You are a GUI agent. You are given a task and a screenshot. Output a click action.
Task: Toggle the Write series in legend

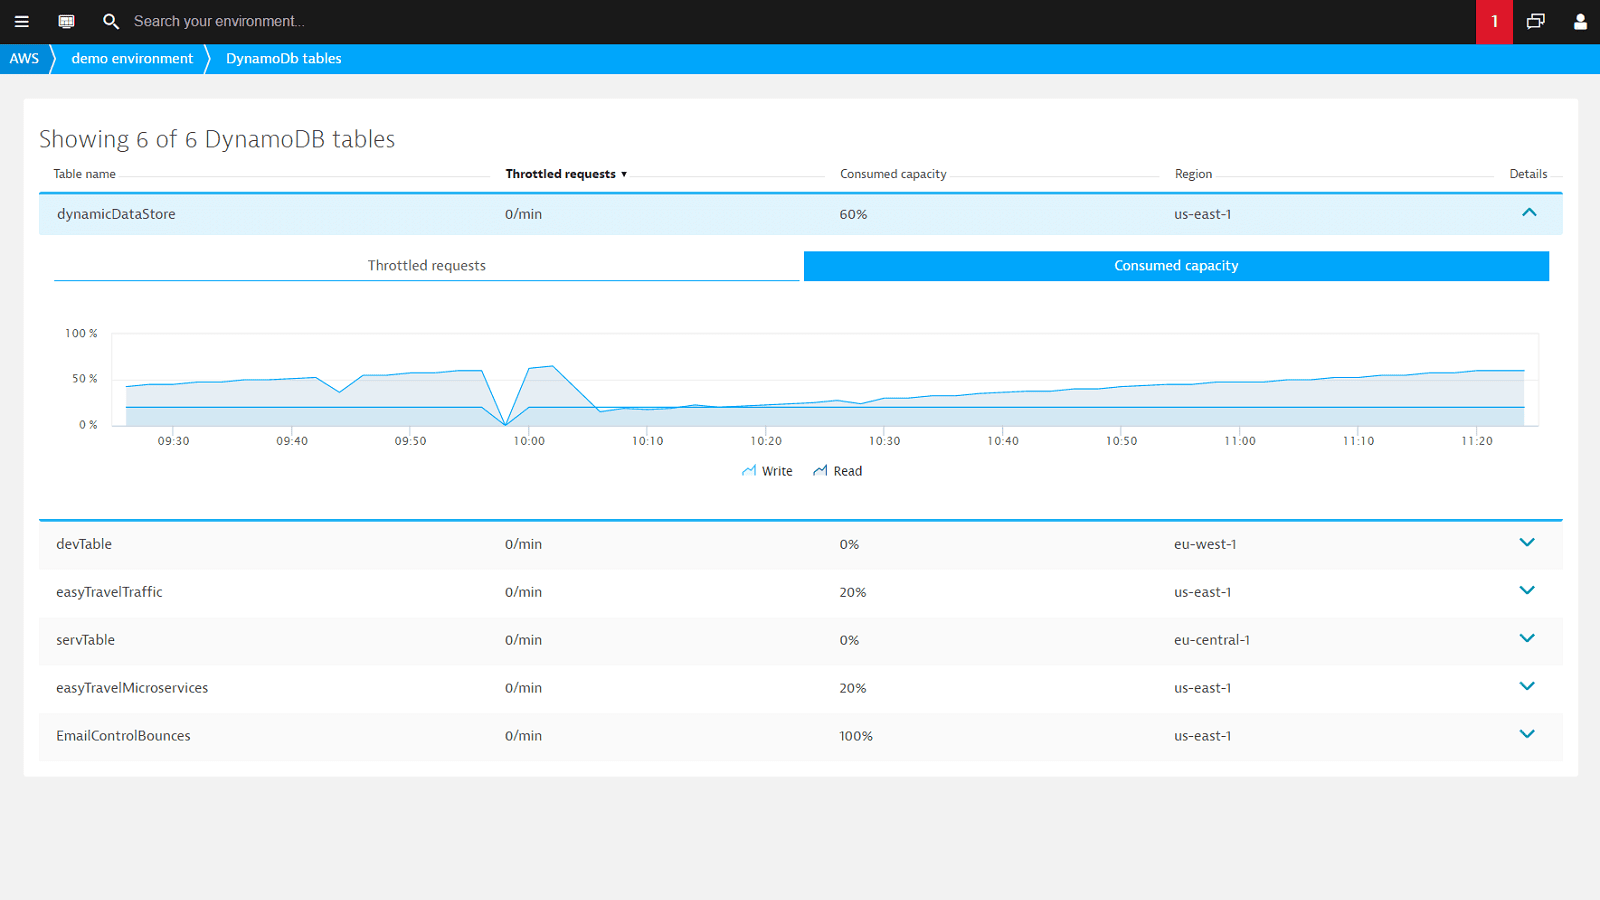(767, 471)
